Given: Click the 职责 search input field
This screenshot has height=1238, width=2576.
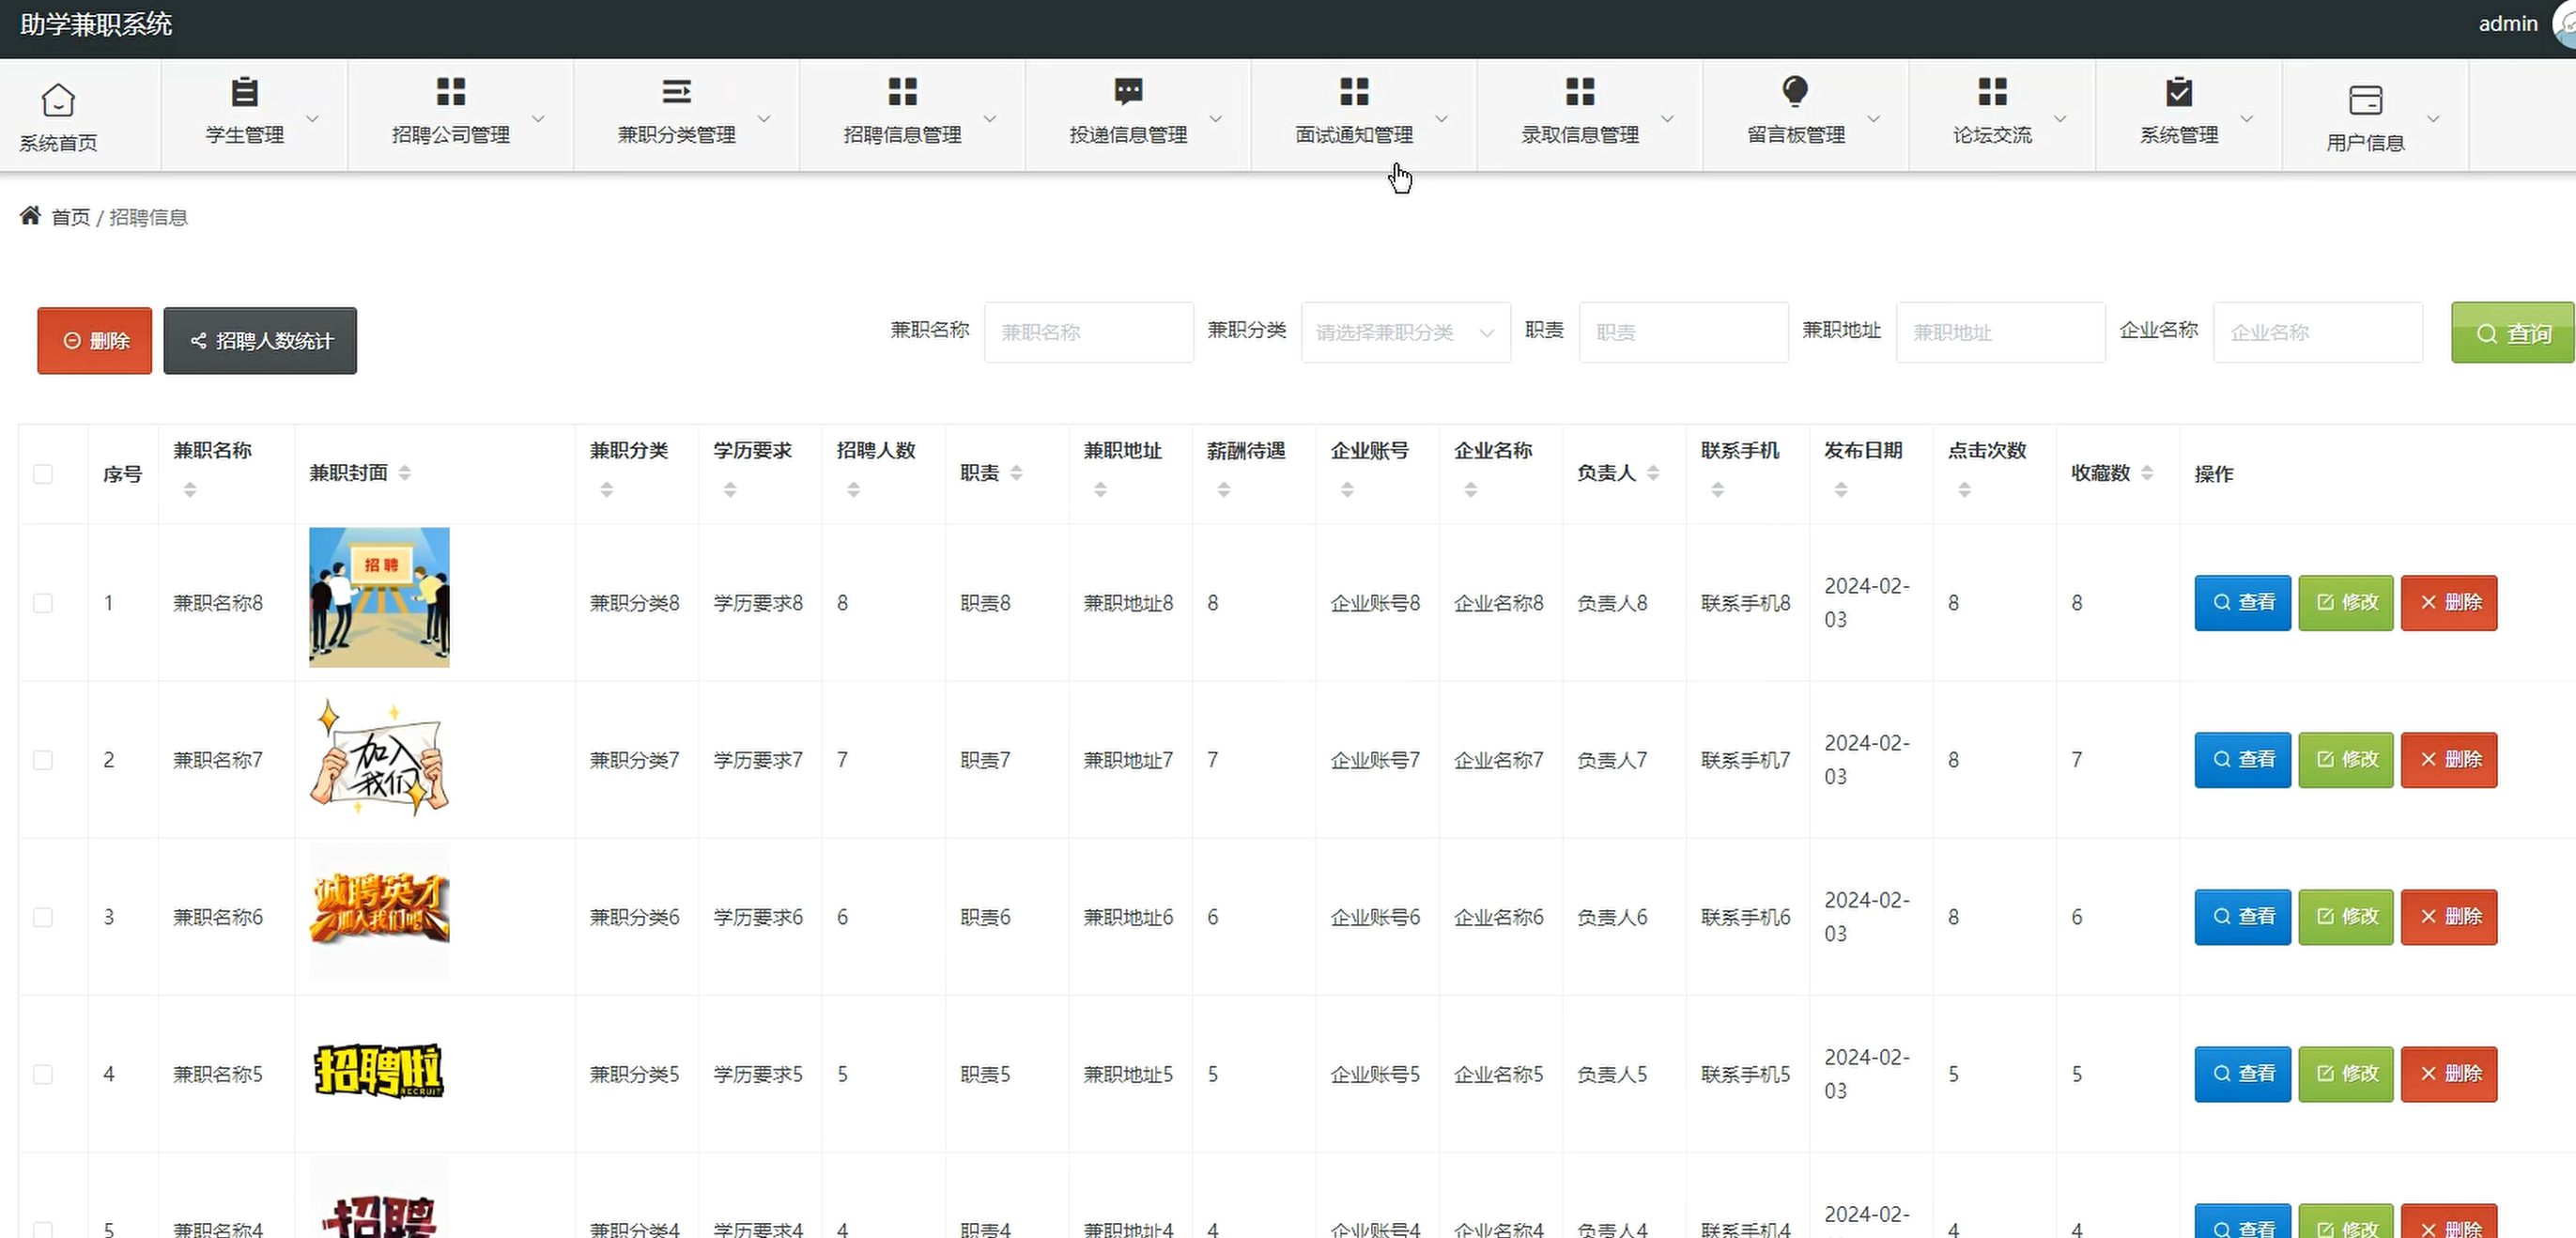Looking at the screenshot, I should tap(1684, 332).
